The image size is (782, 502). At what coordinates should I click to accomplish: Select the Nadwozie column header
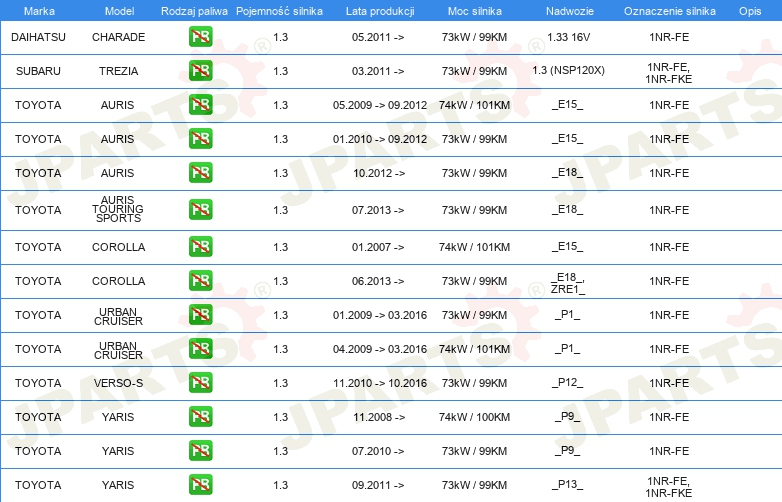point(570,11)
